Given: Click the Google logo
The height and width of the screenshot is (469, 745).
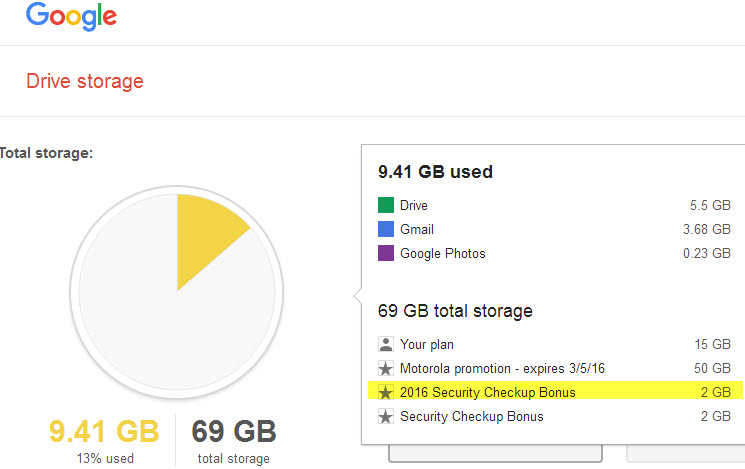Looking at the screenshot, I should tap(71, 16).
